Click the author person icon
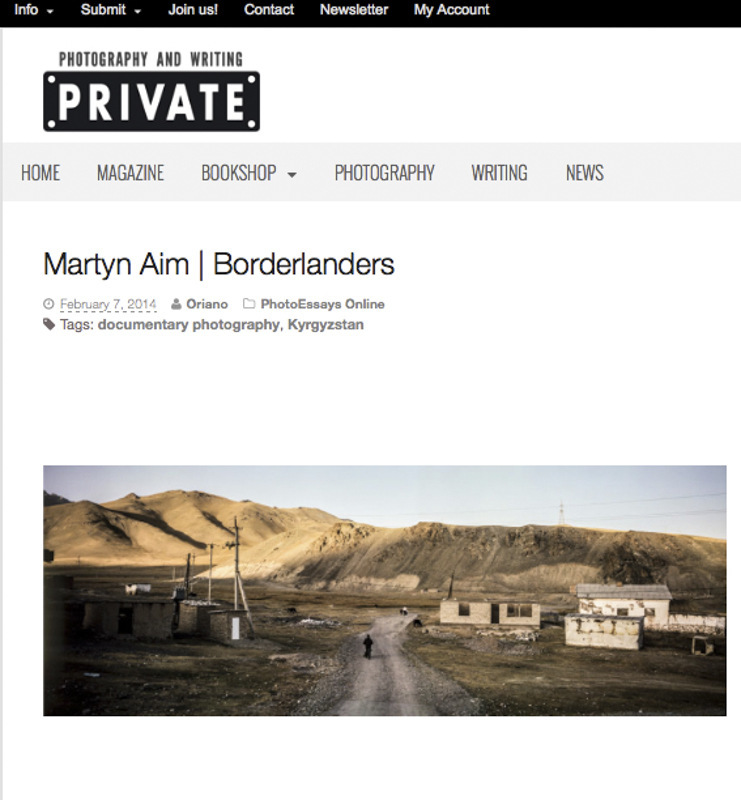 pos(176,304)
